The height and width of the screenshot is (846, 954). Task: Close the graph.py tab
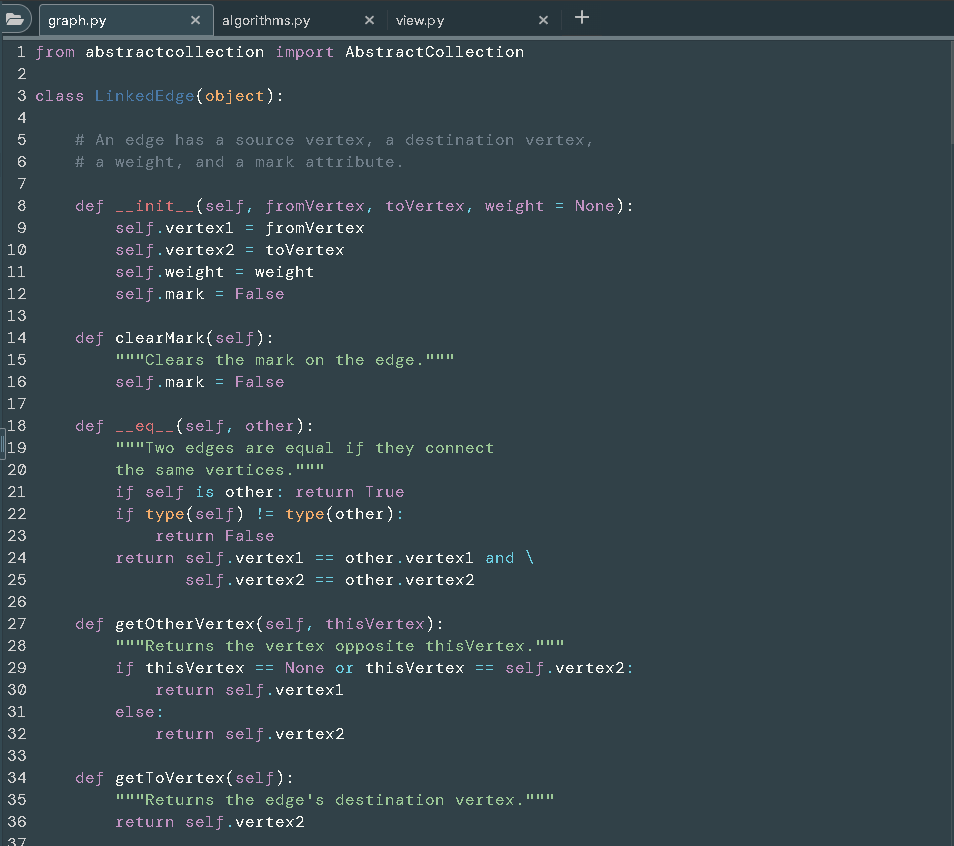tap(196, 18)
